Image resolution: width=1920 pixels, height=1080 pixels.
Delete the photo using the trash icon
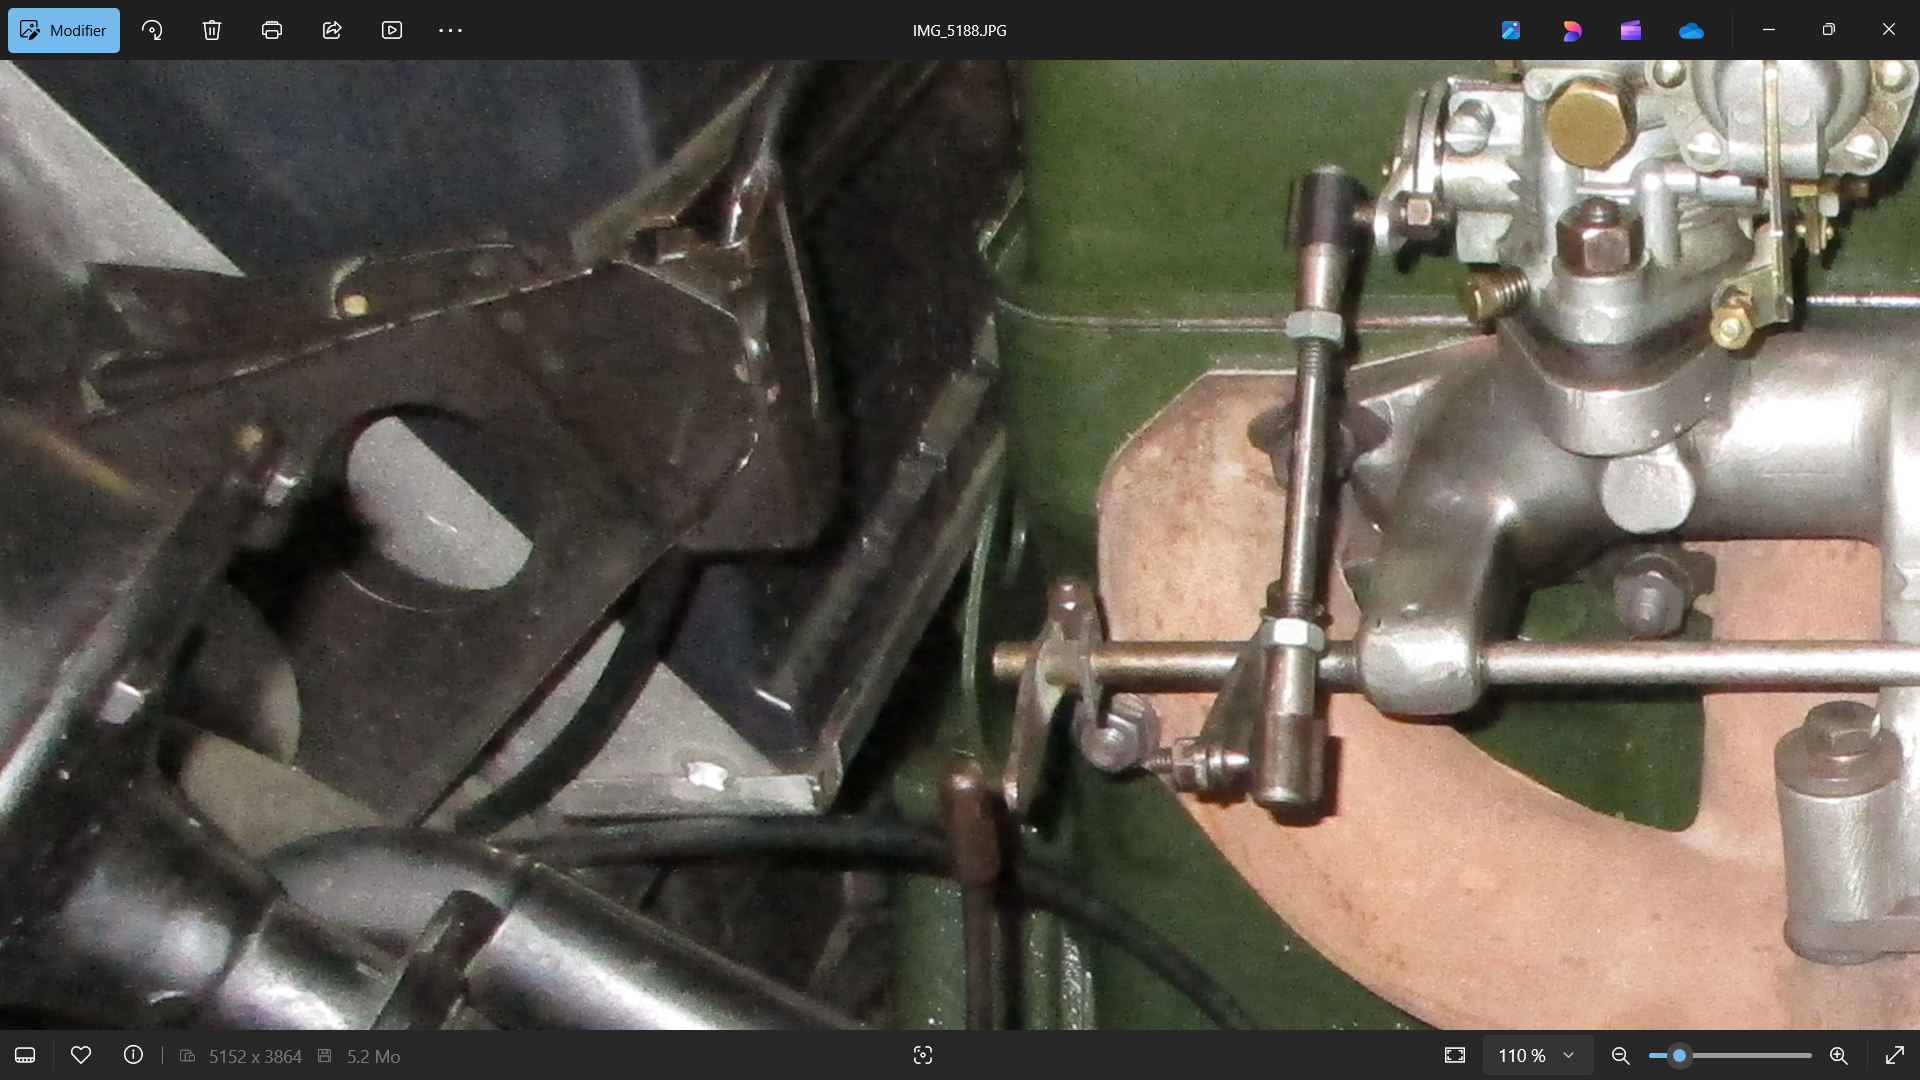click(212, 30)
